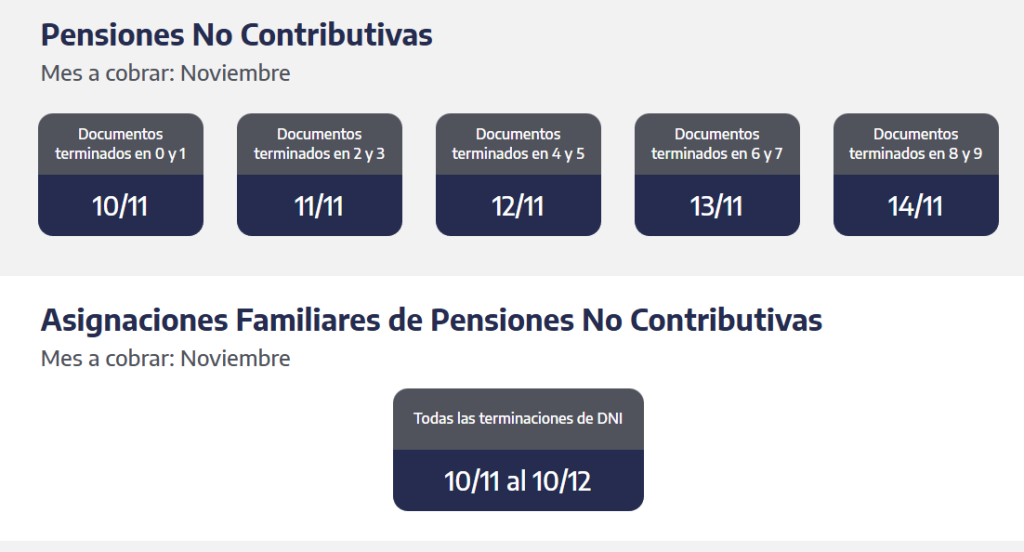Image resolution: width=1024 pixels, height=552 pixels.
Task: Click the '10/12' end date in the range
Action: [561, 481]
